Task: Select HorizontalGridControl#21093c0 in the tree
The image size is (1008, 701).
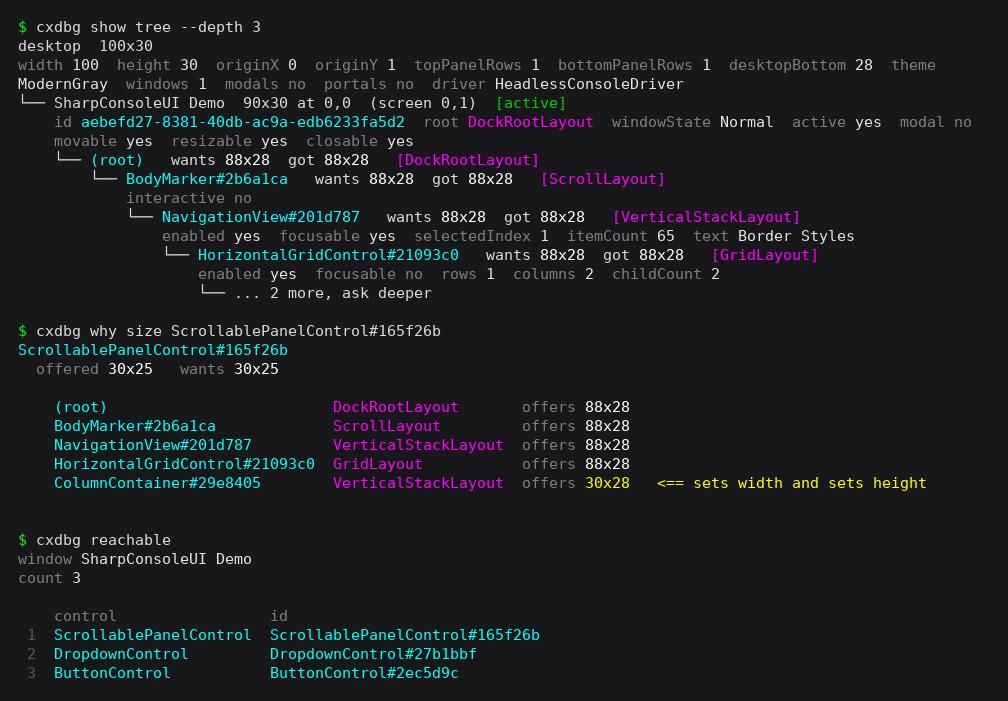Action: click(328, 255)
